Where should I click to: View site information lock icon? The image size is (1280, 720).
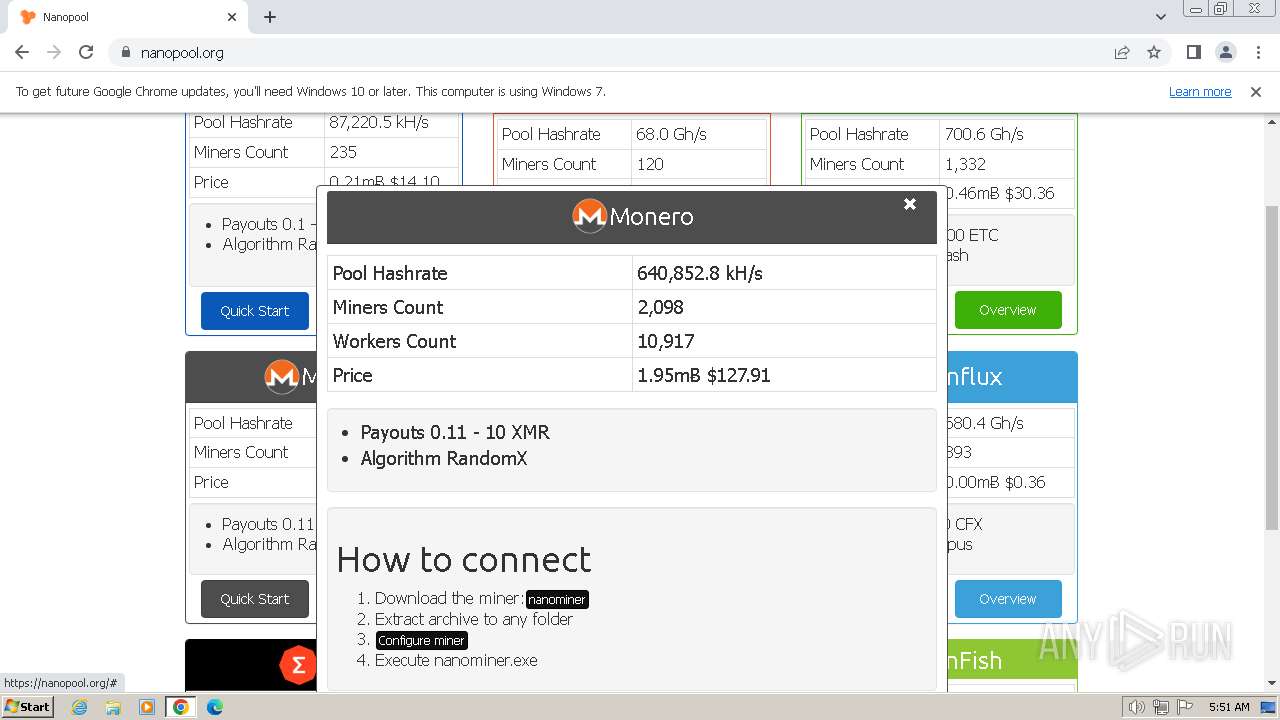click(x=125, y=52)
